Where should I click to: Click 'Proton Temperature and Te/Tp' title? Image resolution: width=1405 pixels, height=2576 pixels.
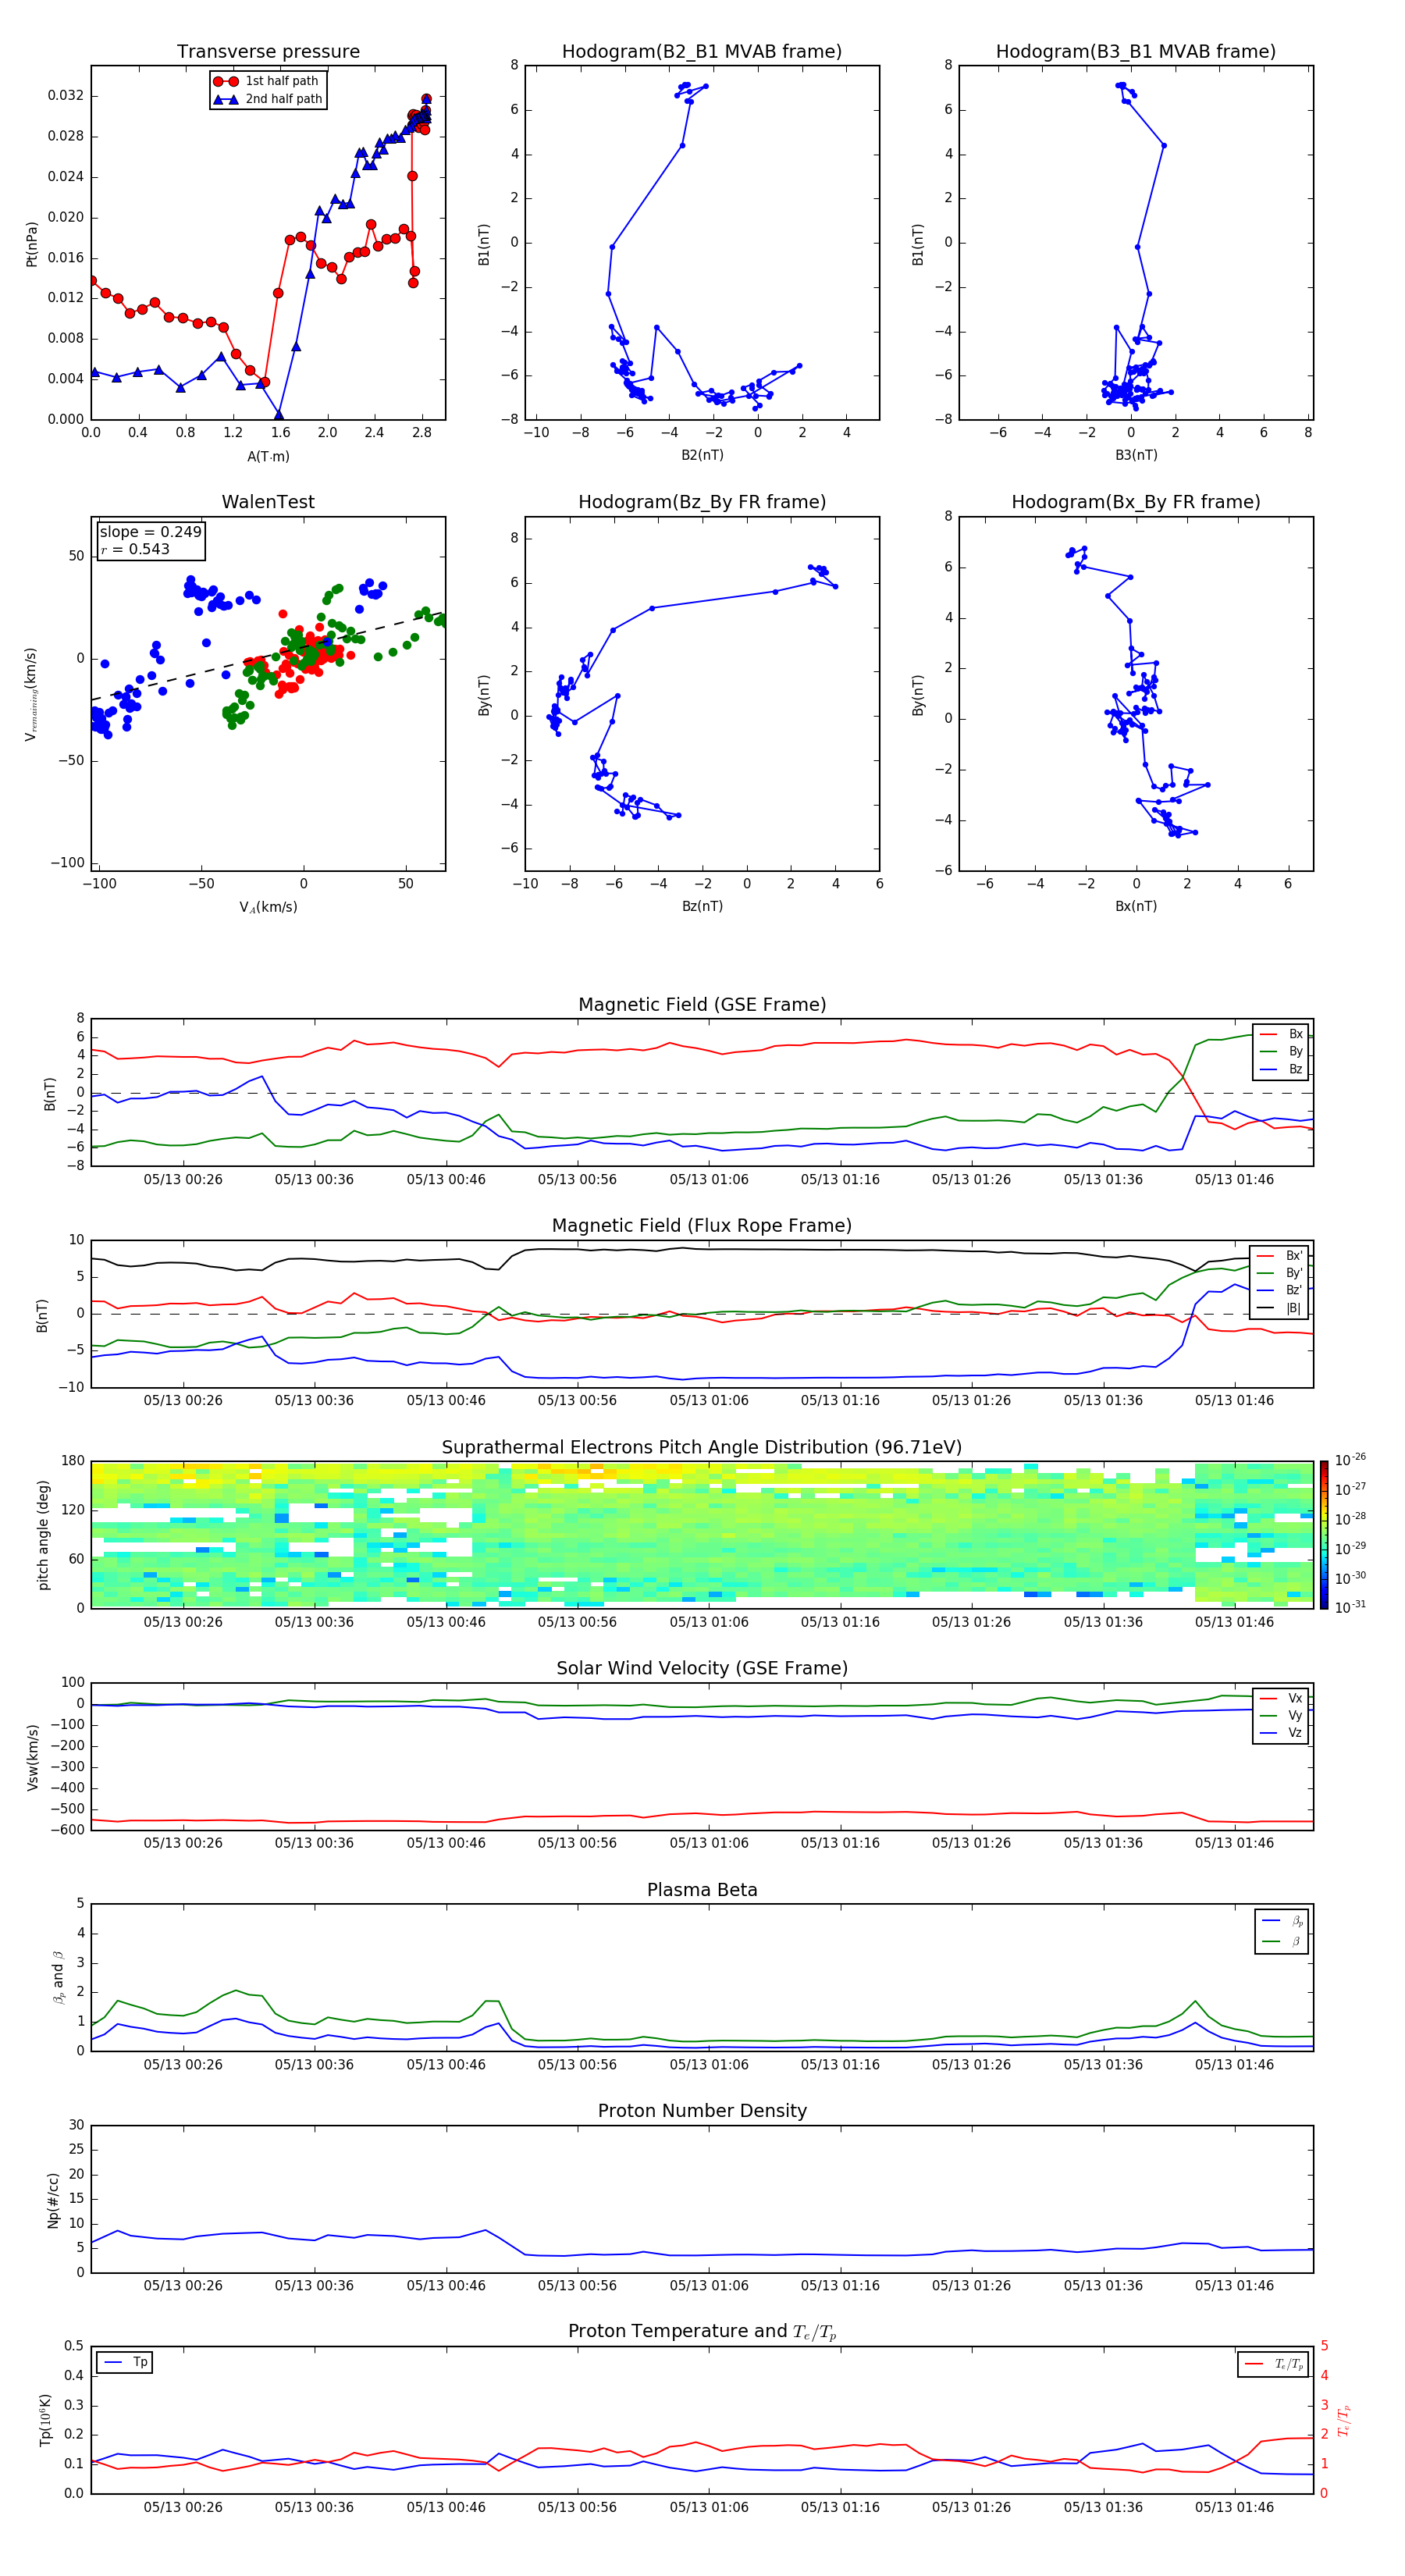tap(702, 2332)
